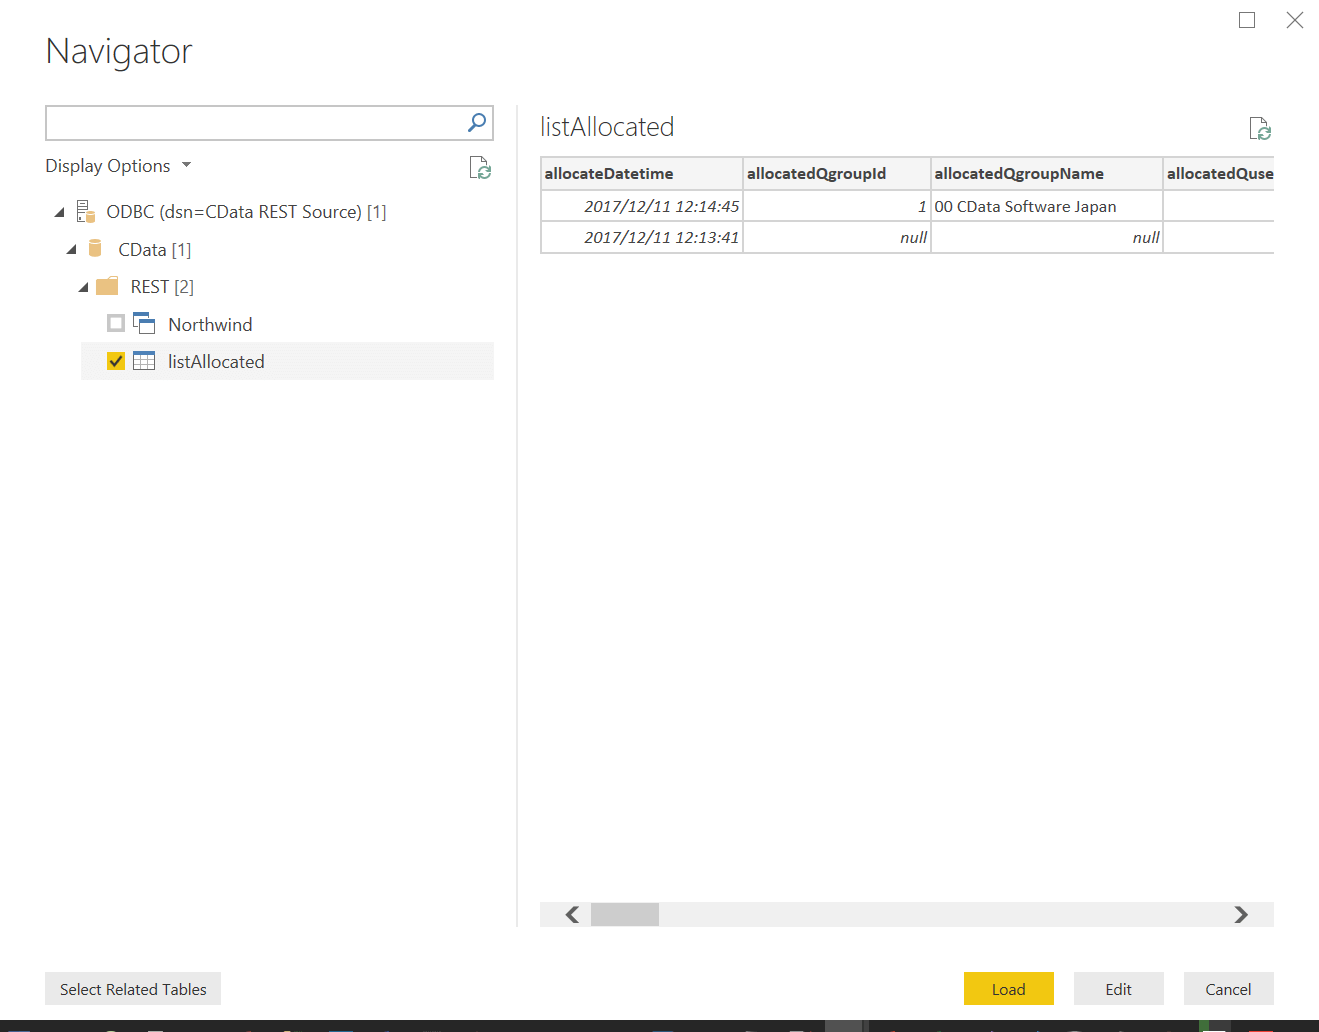Uncheck the listAllocated checkbox
This screenshot has height=1032, width=1319.
pos(116,361)
